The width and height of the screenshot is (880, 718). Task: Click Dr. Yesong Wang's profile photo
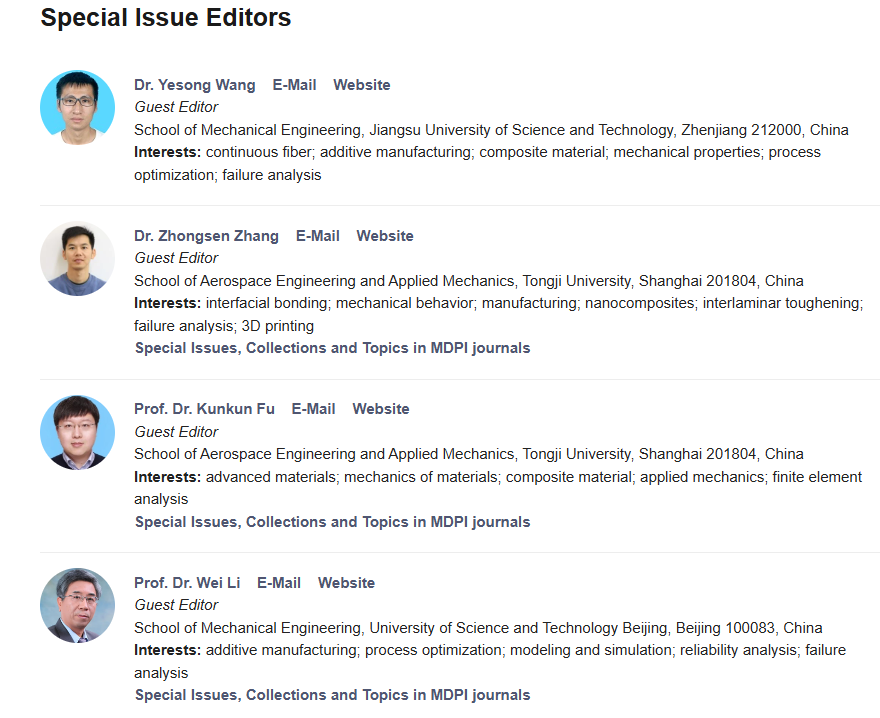pyautogui.click(x=77, y=108)
